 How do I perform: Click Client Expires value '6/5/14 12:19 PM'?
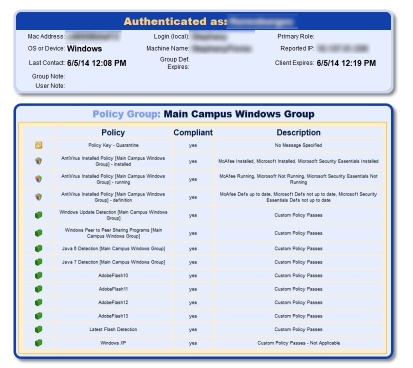[x=346, y=63]
